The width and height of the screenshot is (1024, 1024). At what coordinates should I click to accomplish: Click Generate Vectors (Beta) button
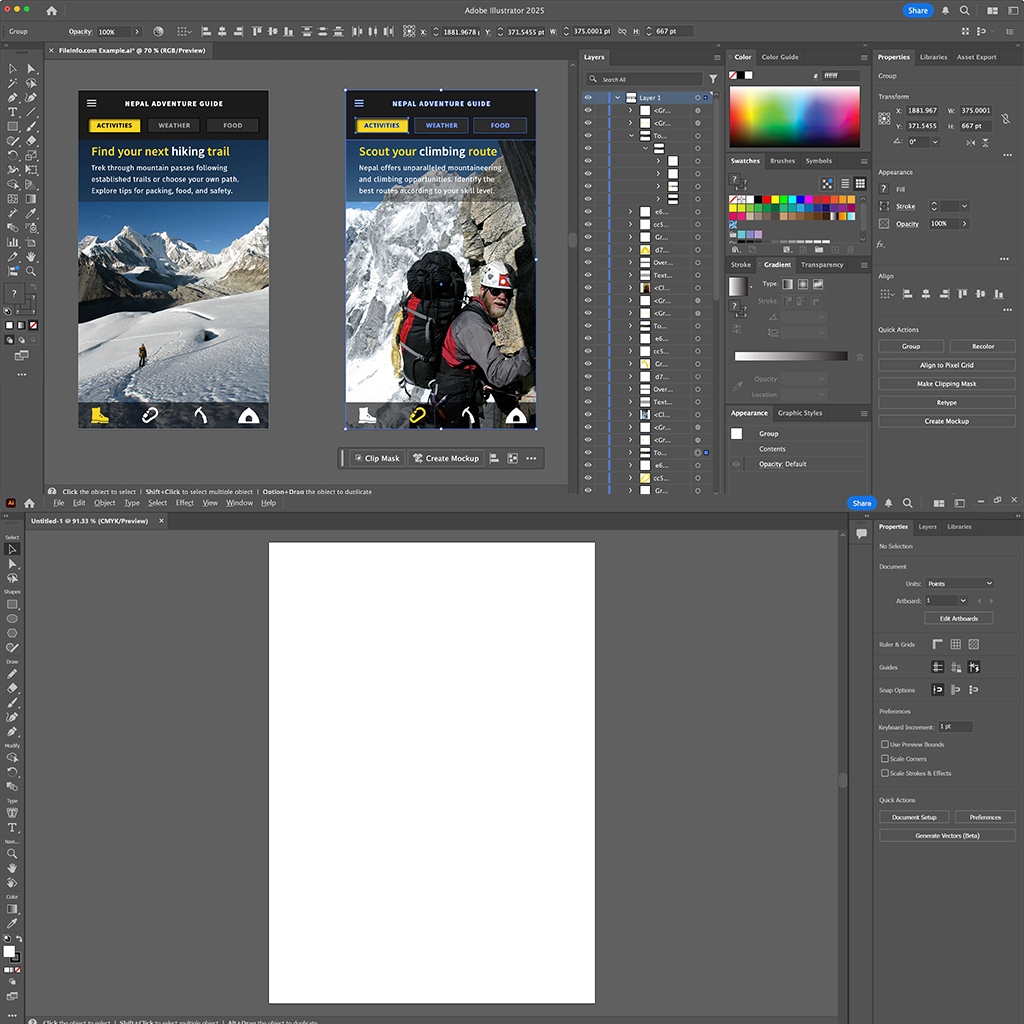(x=947, y=835)
